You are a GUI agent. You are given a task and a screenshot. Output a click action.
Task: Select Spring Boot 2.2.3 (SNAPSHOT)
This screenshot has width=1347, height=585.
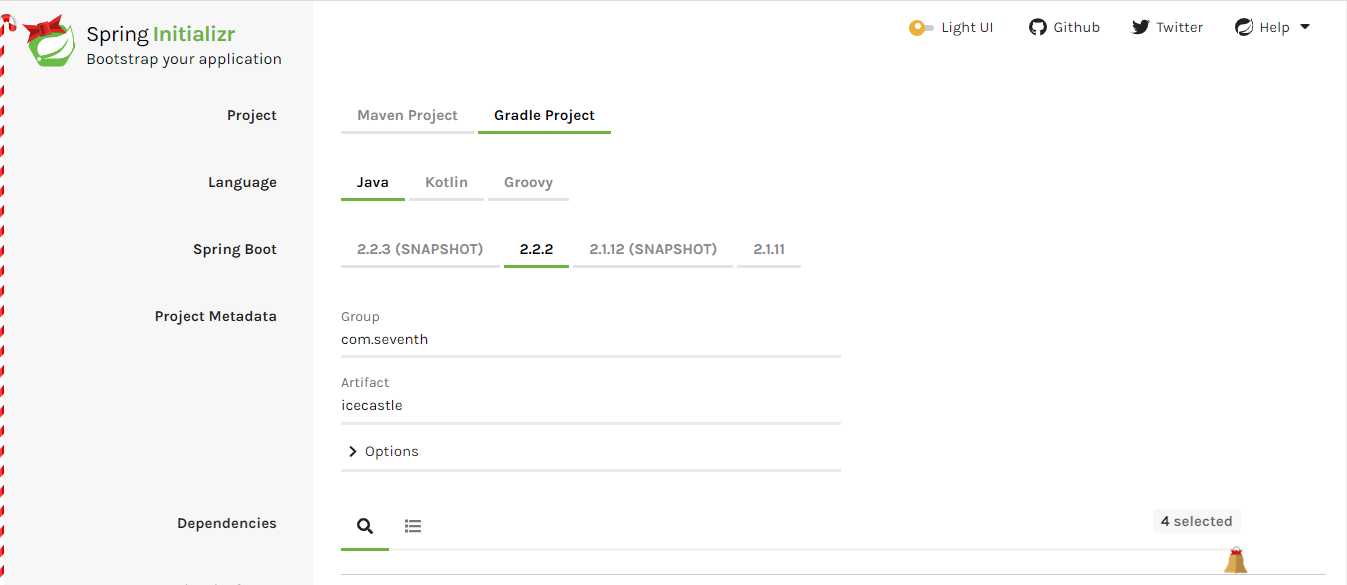point(420,250)
